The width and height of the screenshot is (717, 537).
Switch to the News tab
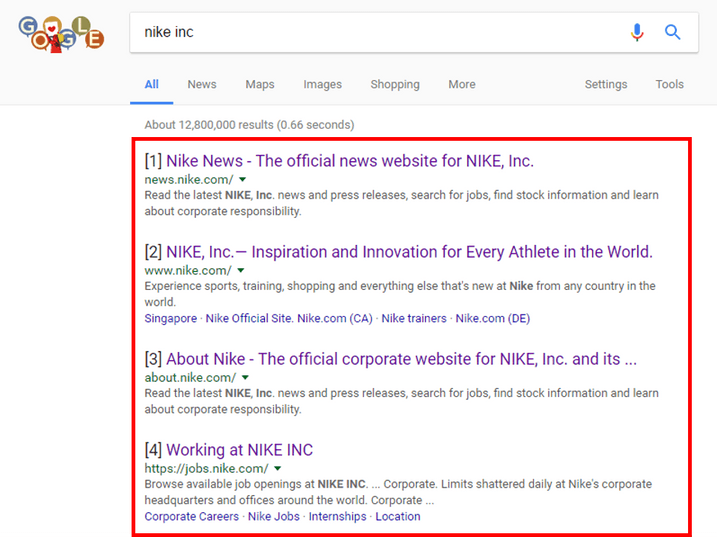coord(202,84)
